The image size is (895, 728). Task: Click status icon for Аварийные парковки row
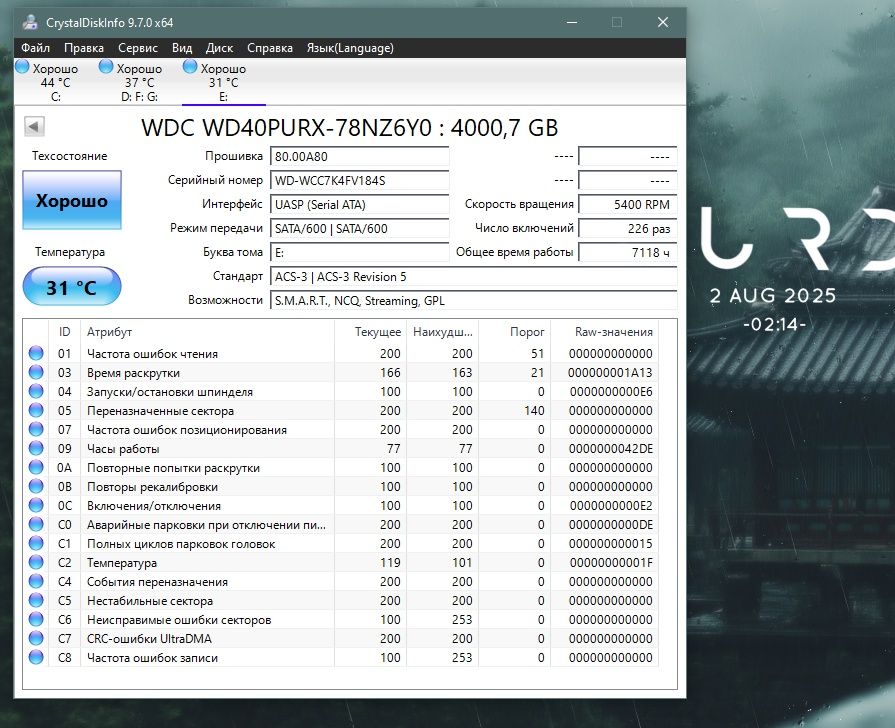(x=36, y=524)
